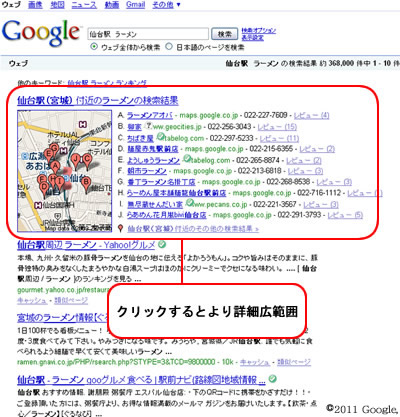Screen dimensions: 400x417
Task: Open 仙台駅(宮城)付近のラーメンの検索結果 heading link
Action: [x=98, y=100]
